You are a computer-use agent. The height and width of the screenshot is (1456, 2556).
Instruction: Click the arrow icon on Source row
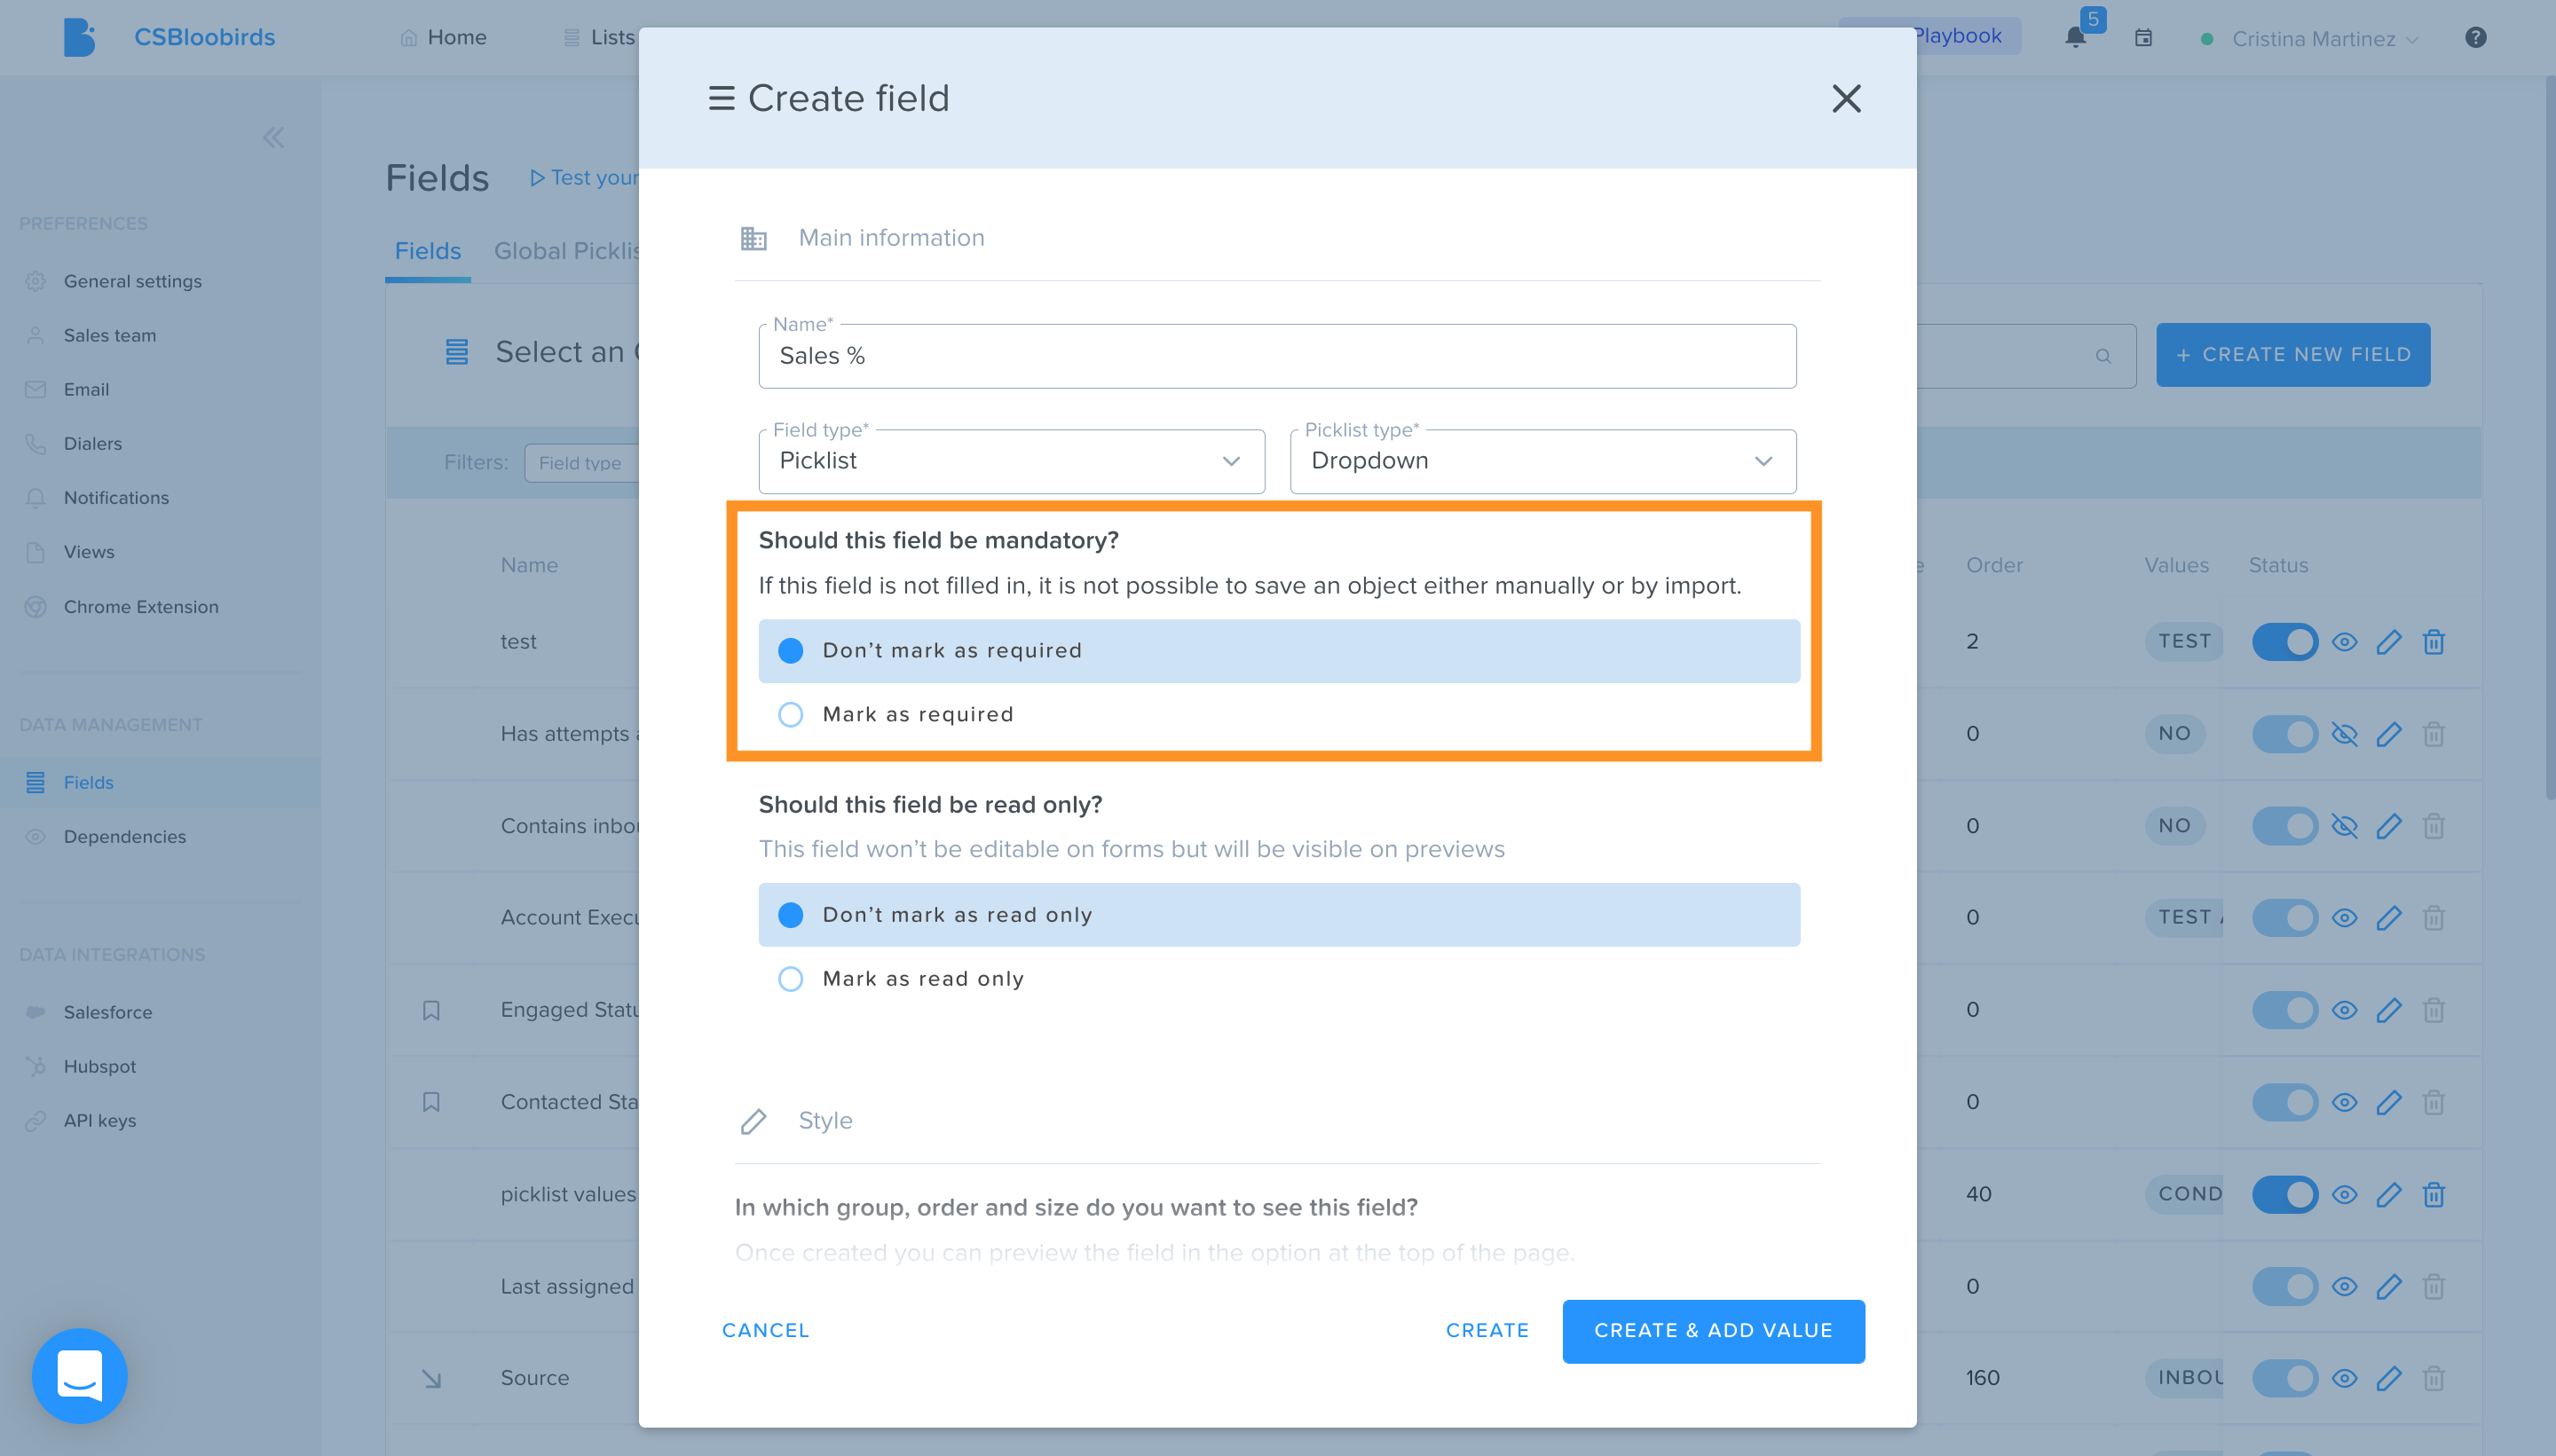coord(431,1379)
